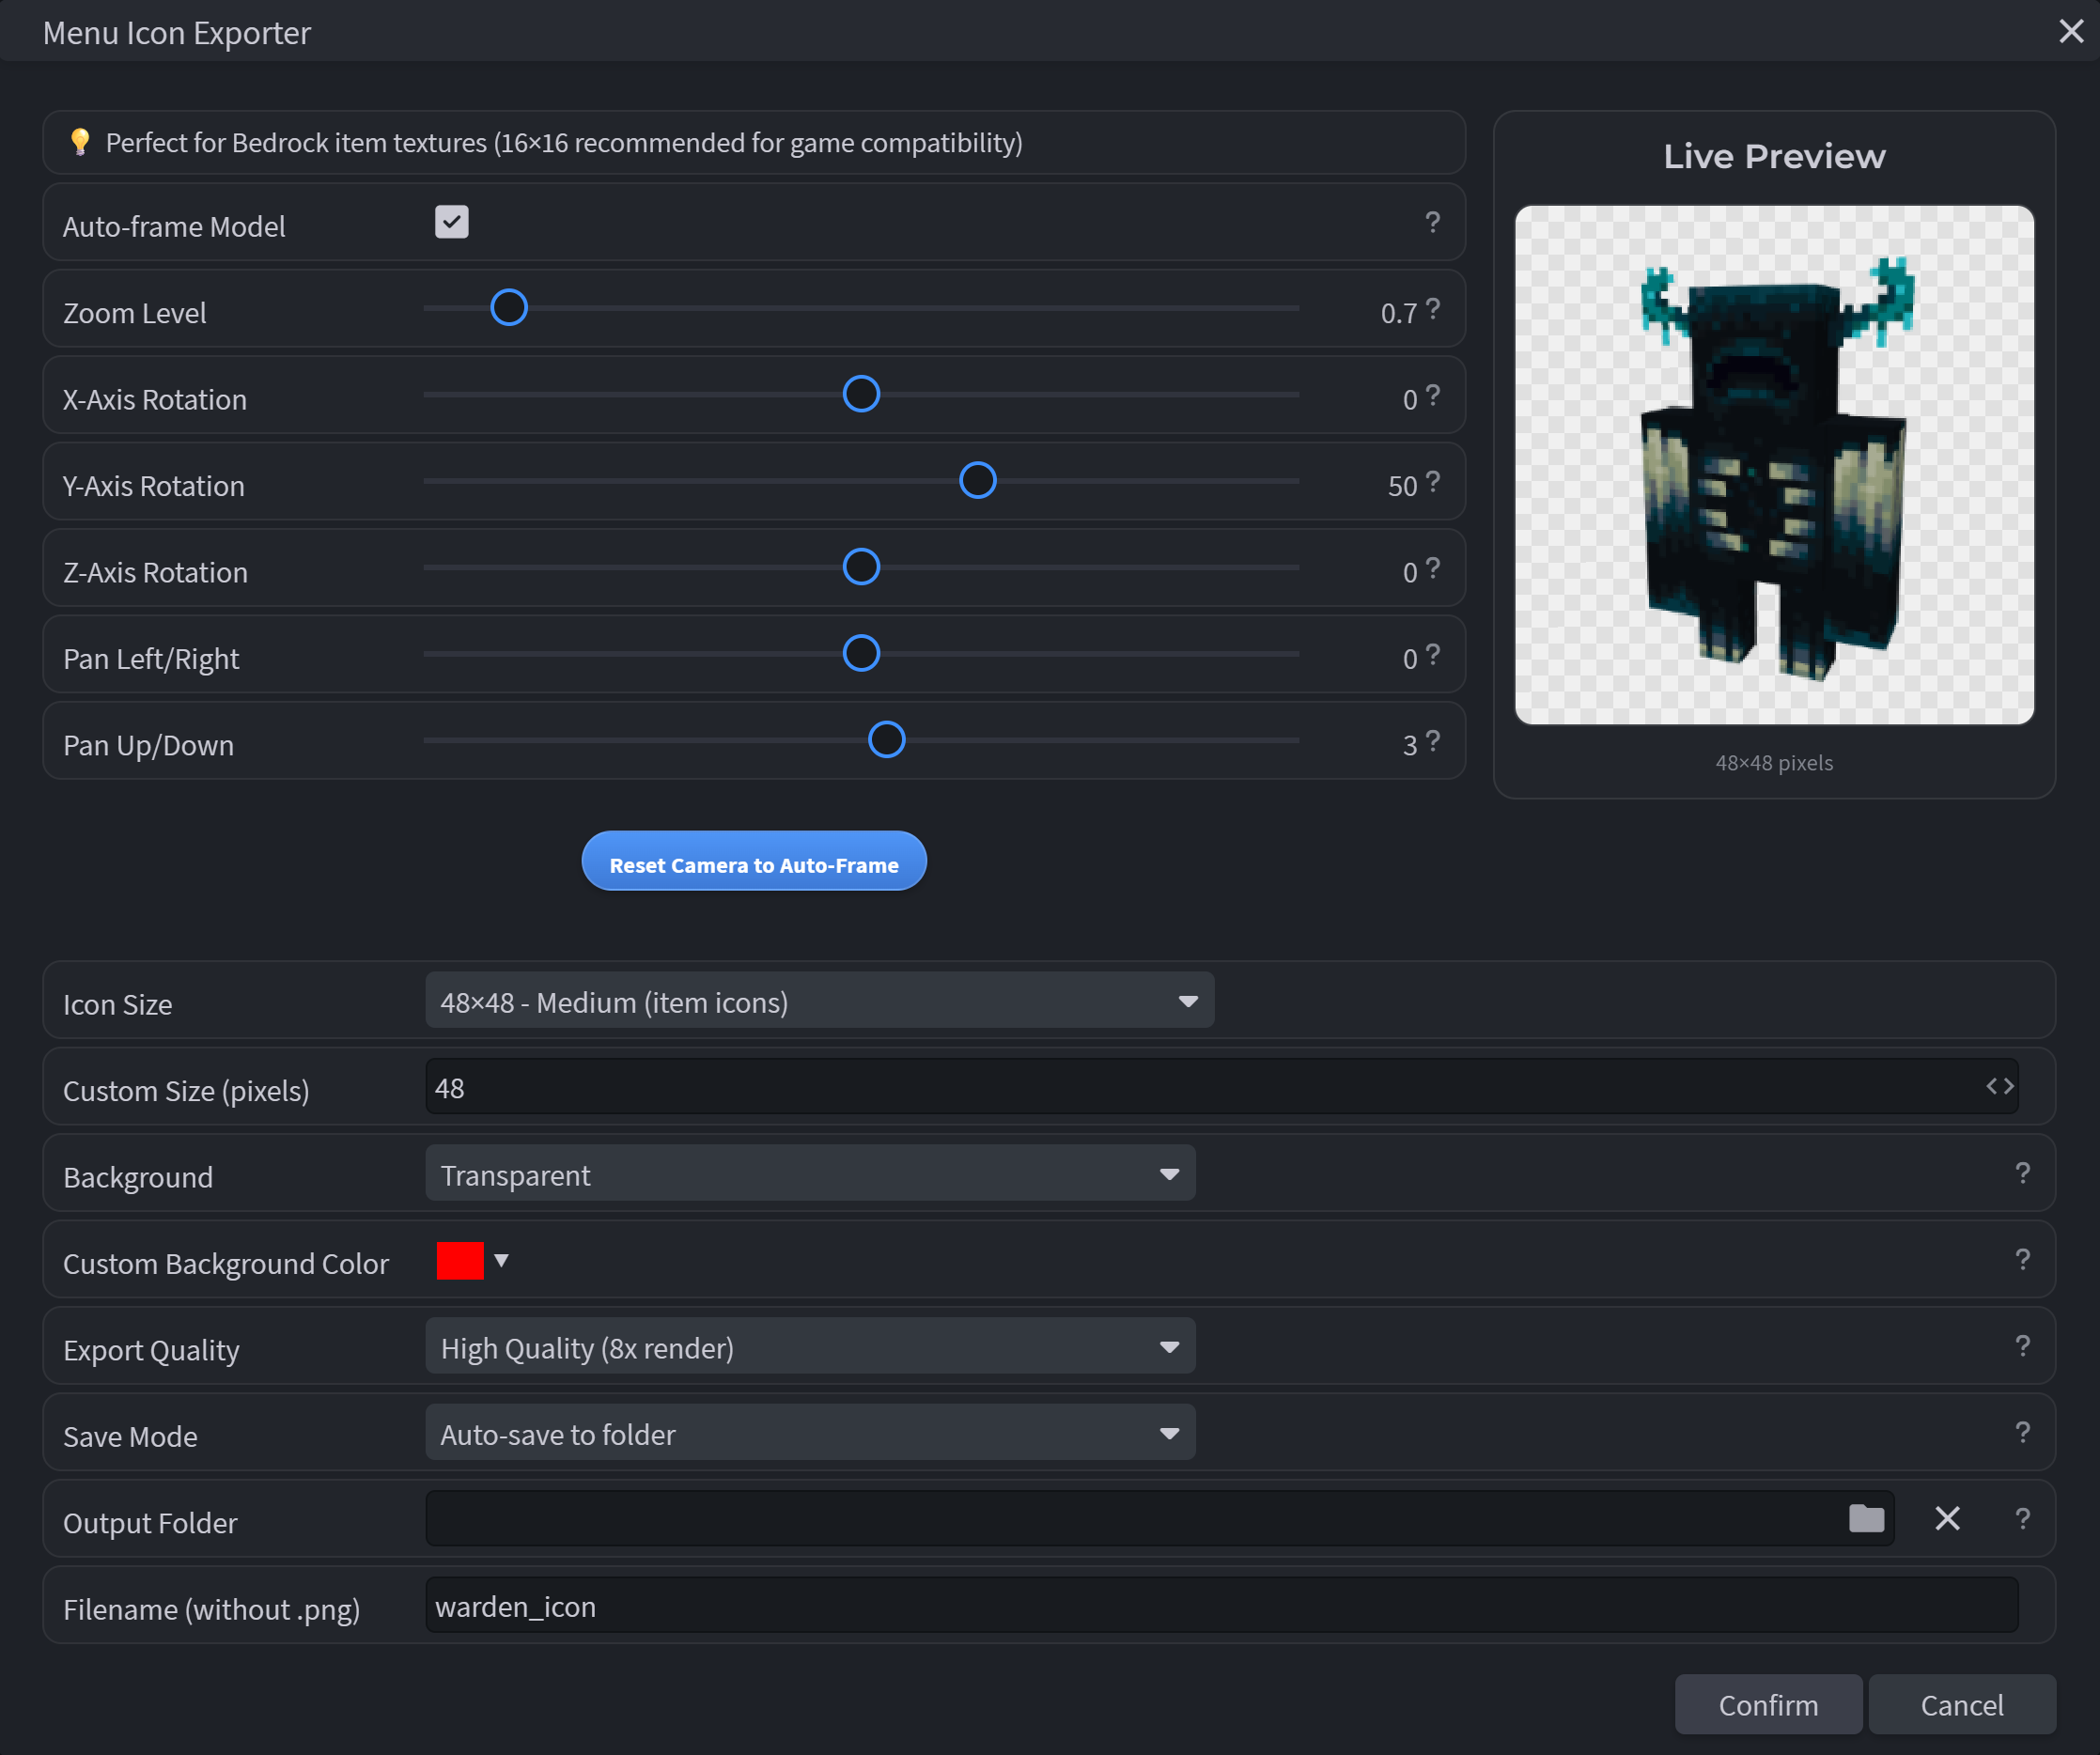Show help for X-Axis Rotation
This screenshot has height=1755, width=2100.
[1432, 395]
